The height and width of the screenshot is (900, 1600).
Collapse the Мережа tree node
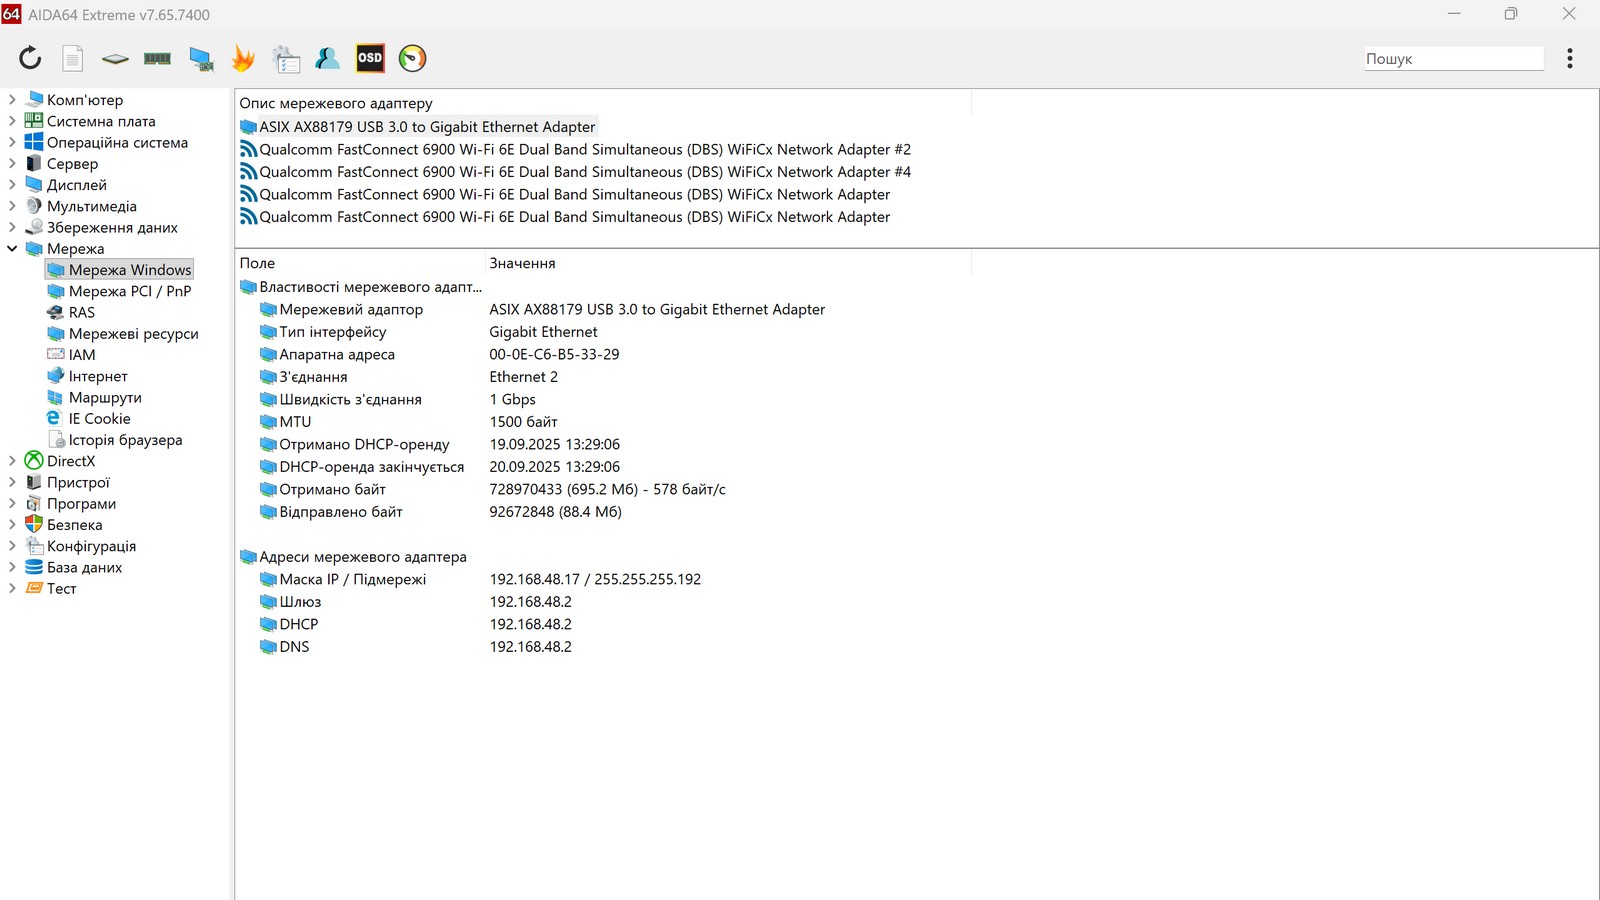coord(12,249)
